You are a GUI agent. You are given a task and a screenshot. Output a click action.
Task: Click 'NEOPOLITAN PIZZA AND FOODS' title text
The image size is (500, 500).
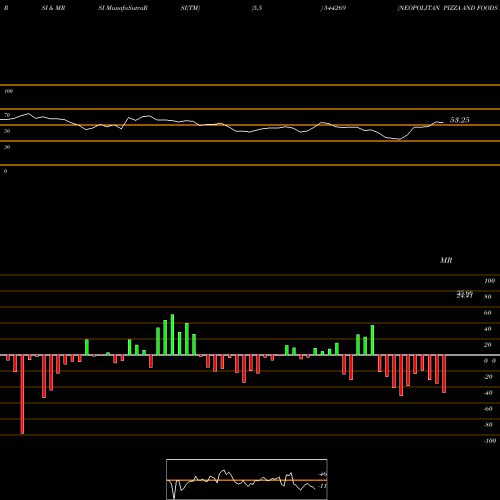point(449,8)
